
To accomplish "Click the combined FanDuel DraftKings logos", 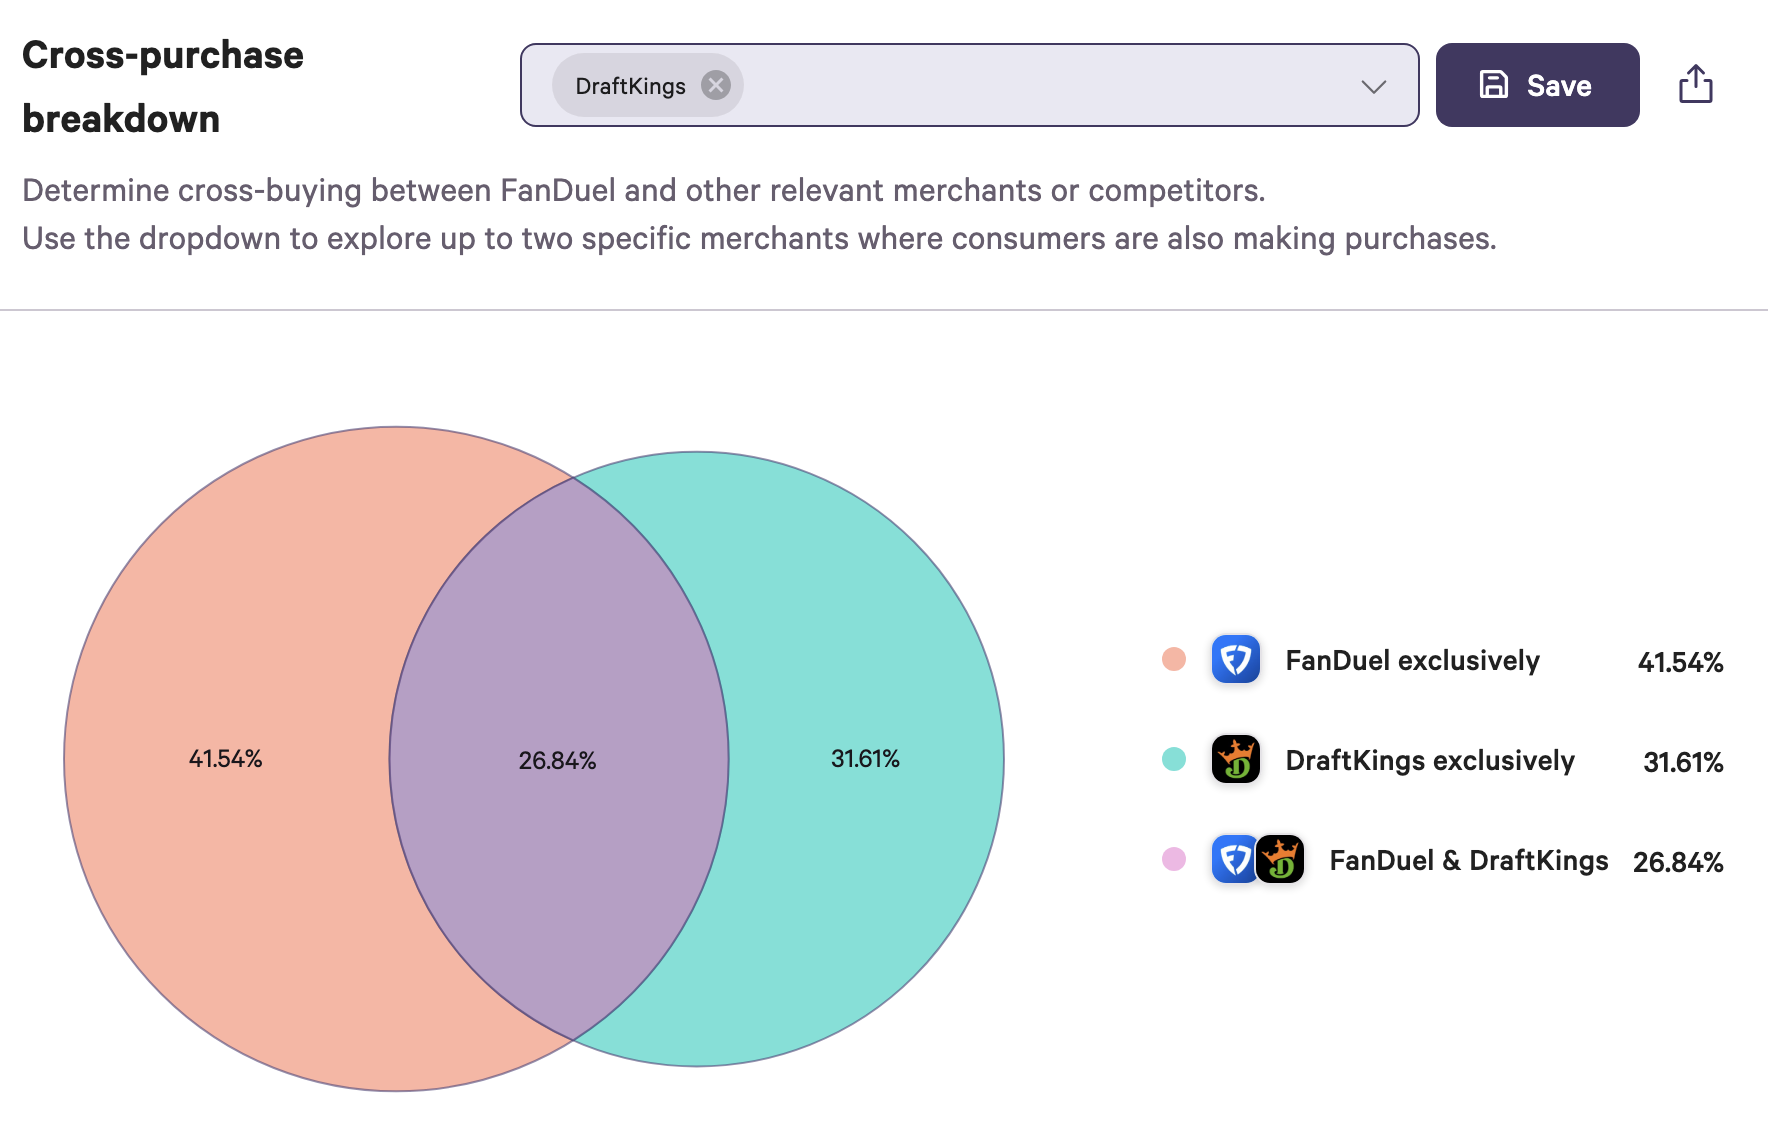I will click(x=1258, y=860).
